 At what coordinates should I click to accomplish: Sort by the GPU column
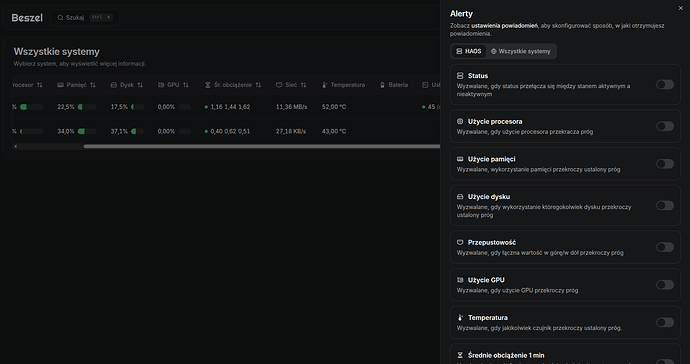click(173, 85)
